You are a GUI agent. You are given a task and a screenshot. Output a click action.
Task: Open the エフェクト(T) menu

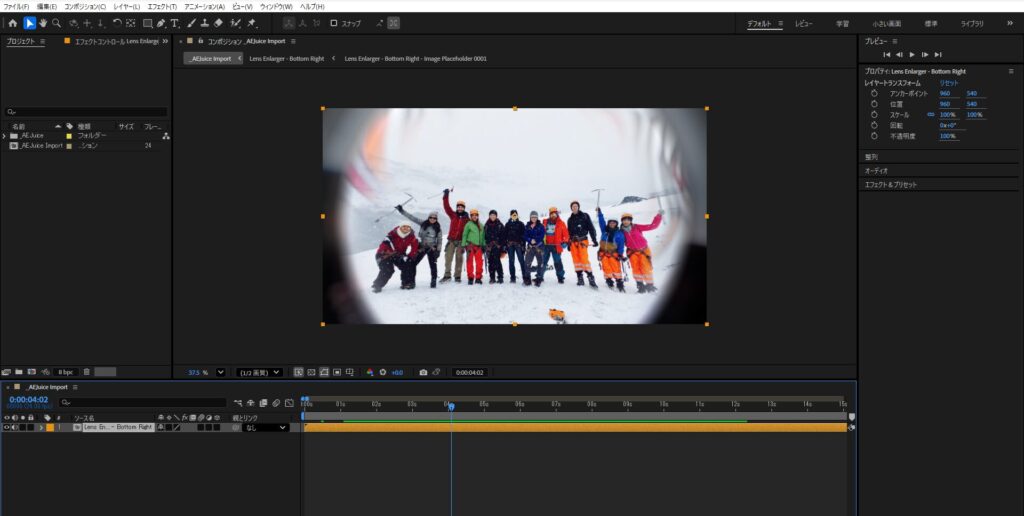pyautogui.click(x=161, y=6)
